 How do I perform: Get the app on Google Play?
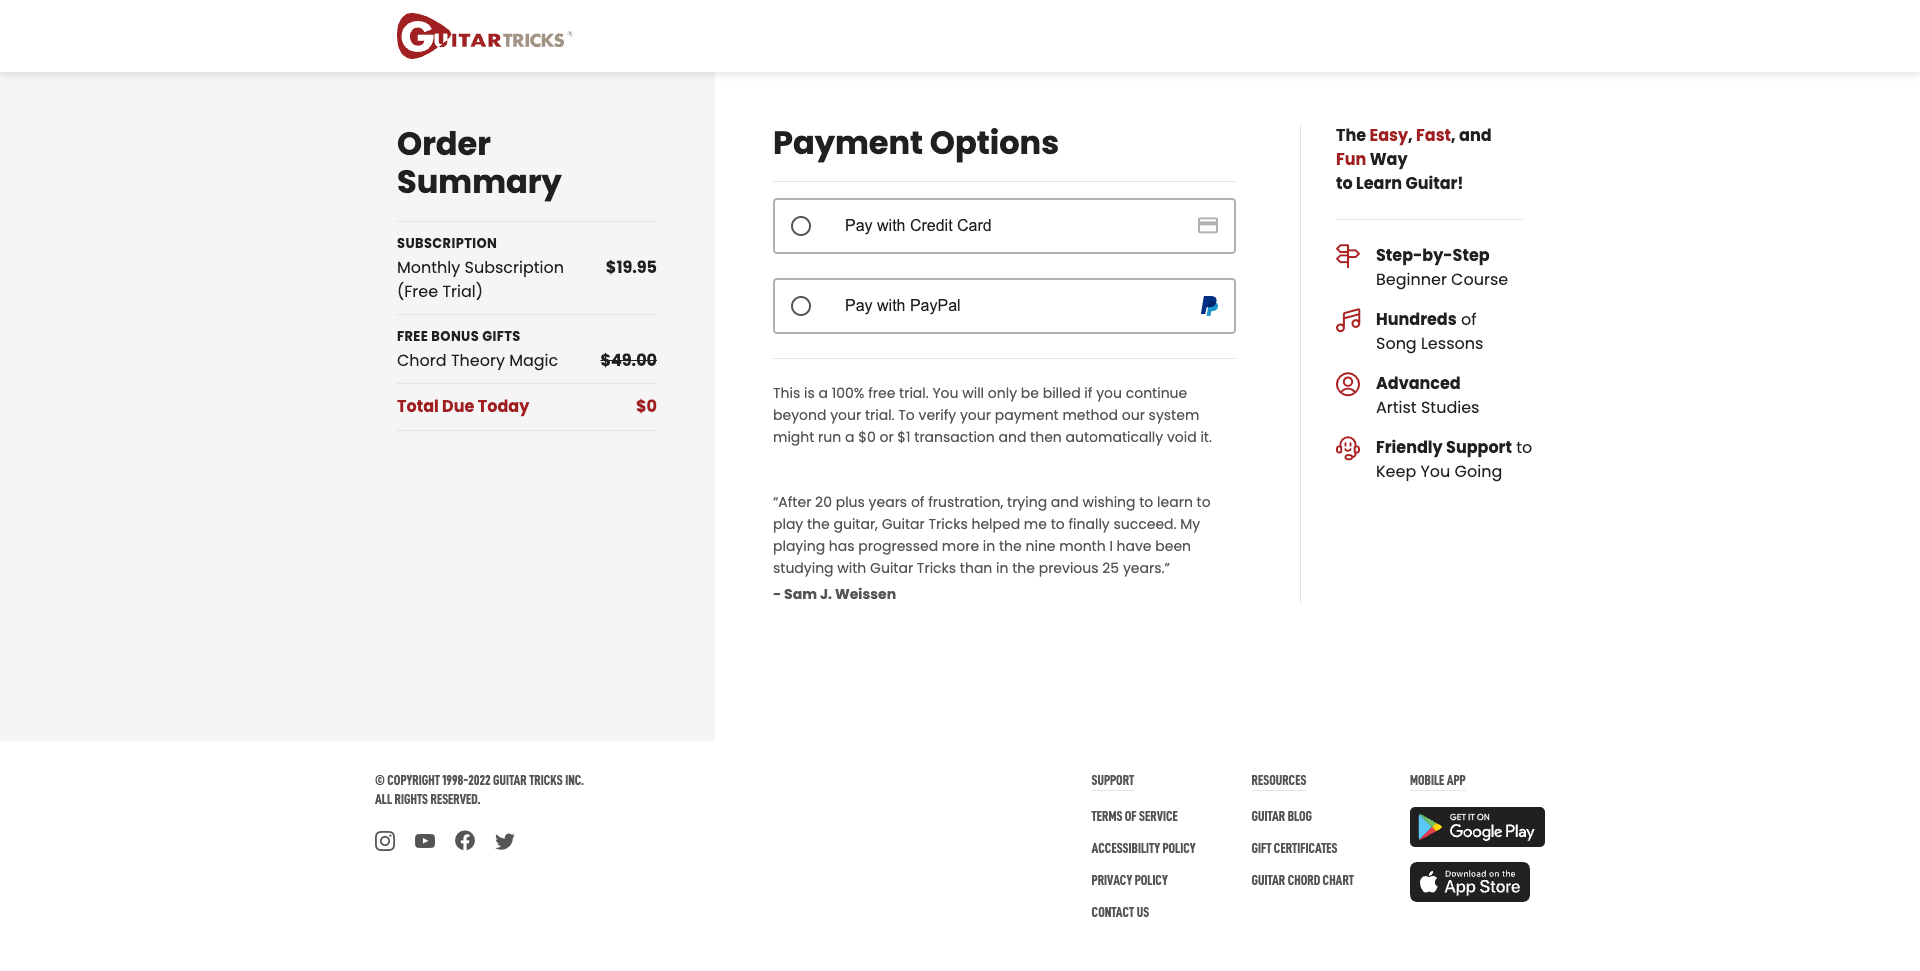[x=1477, y=827]
